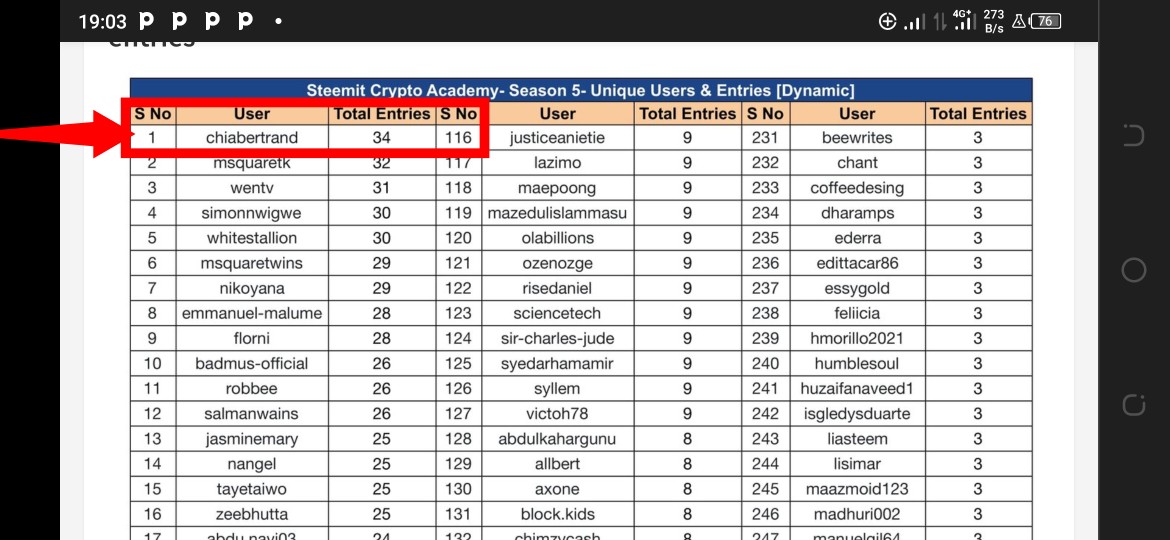Click the isgledysduarte user cell

[857, 414]
